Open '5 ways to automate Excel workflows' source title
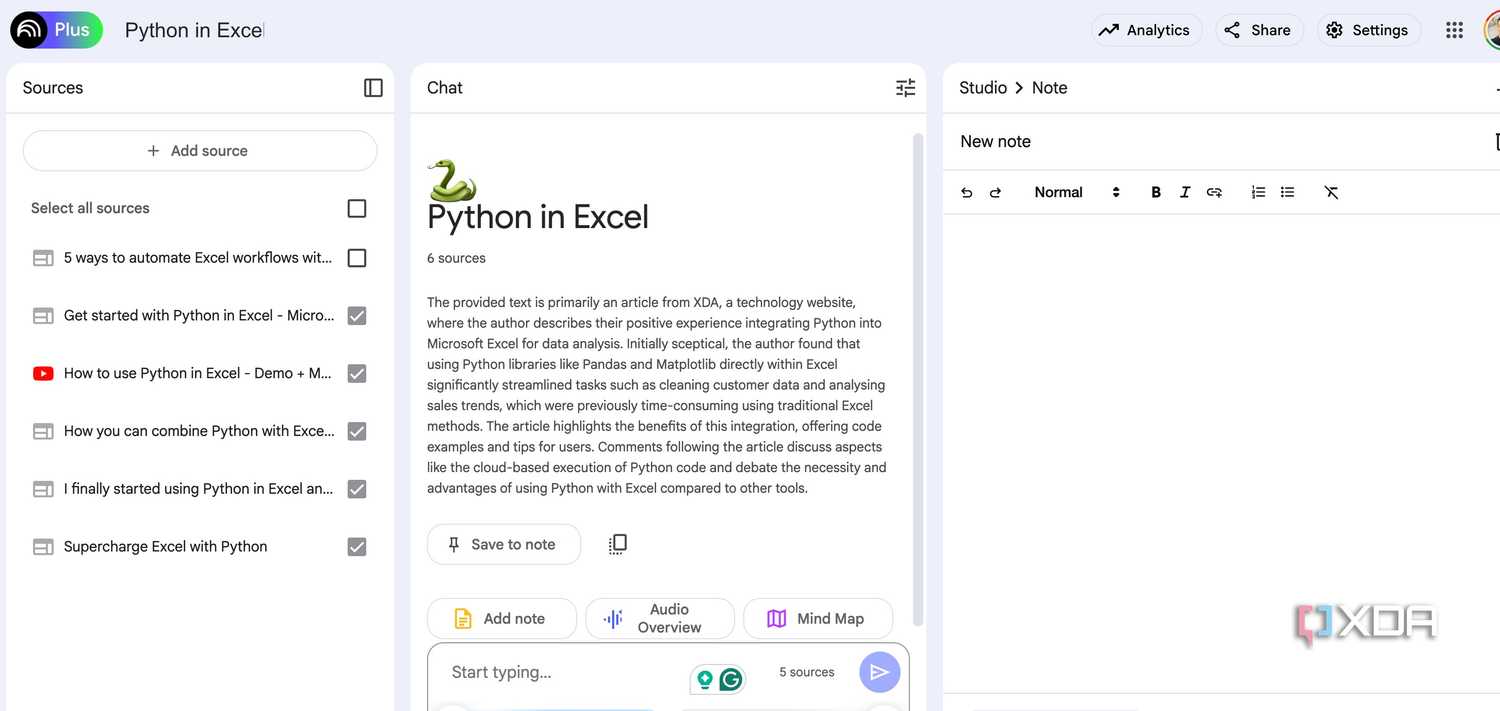 [x=198, y=258]
